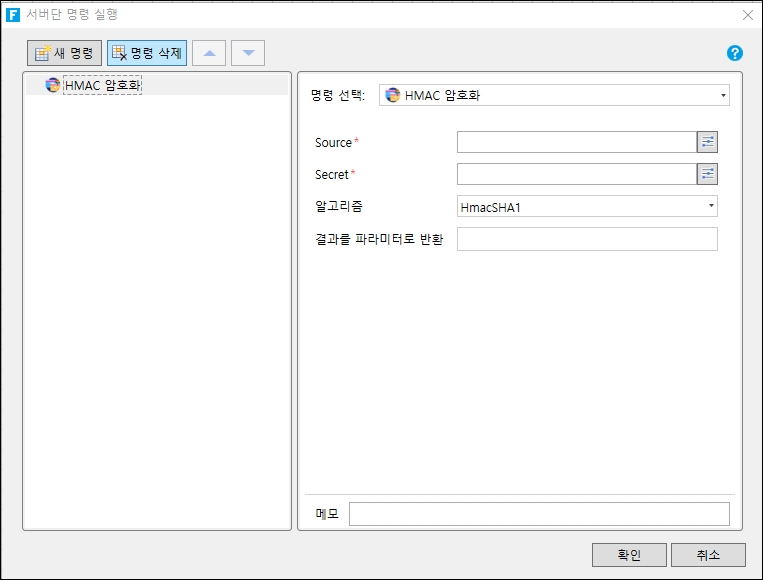Click the binding icon next to Secret field
This screenshot has height=580, width=763.
707,174
